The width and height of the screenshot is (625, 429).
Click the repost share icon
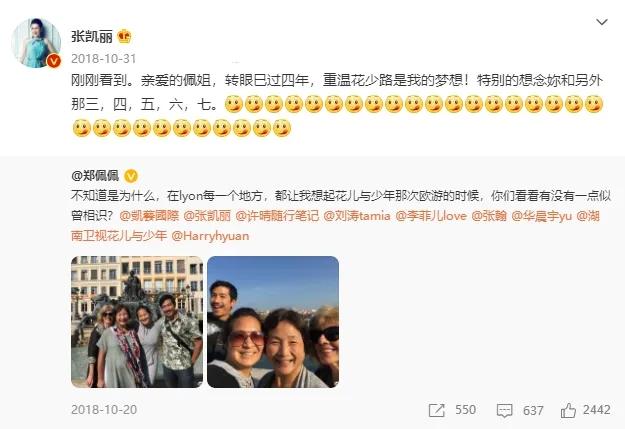(x=436, y=410)
